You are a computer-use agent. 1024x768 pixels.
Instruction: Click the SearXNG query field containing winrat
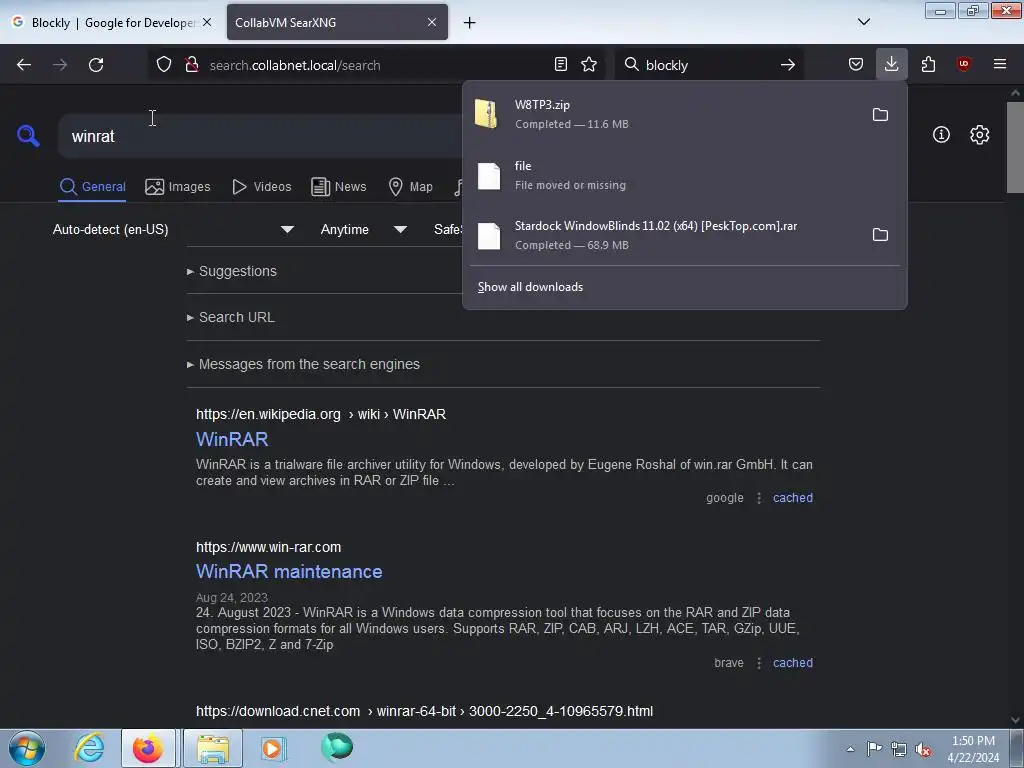coord(261,136)
